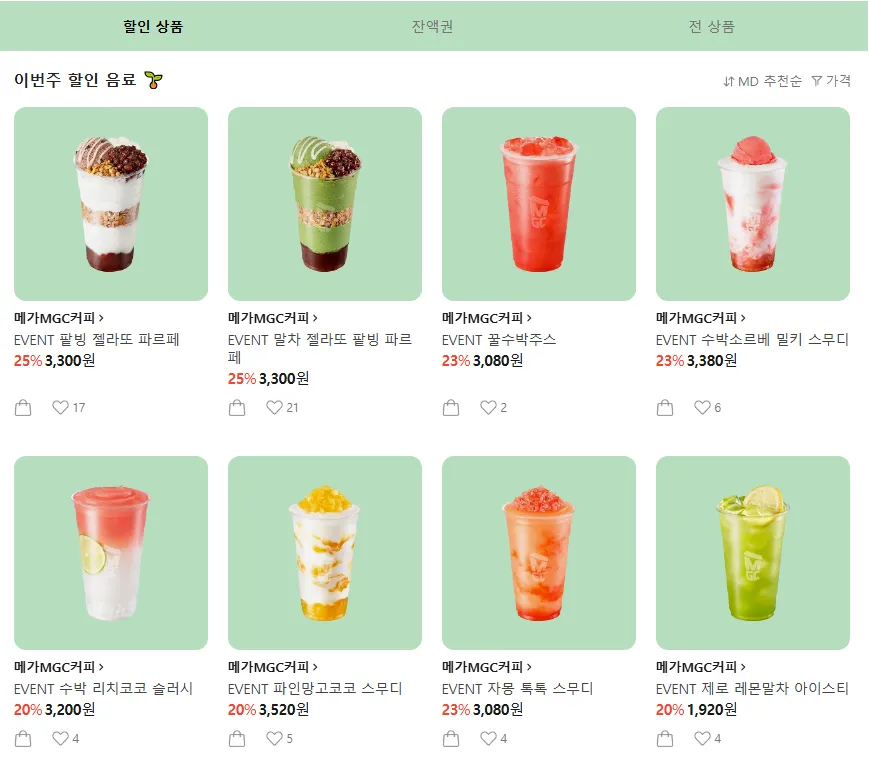Image resolution: width=869 pixels, height=768 pixels.
Task: Add 자몽 톡톡 스무디 to shopping bag
Action: (451, 739)
